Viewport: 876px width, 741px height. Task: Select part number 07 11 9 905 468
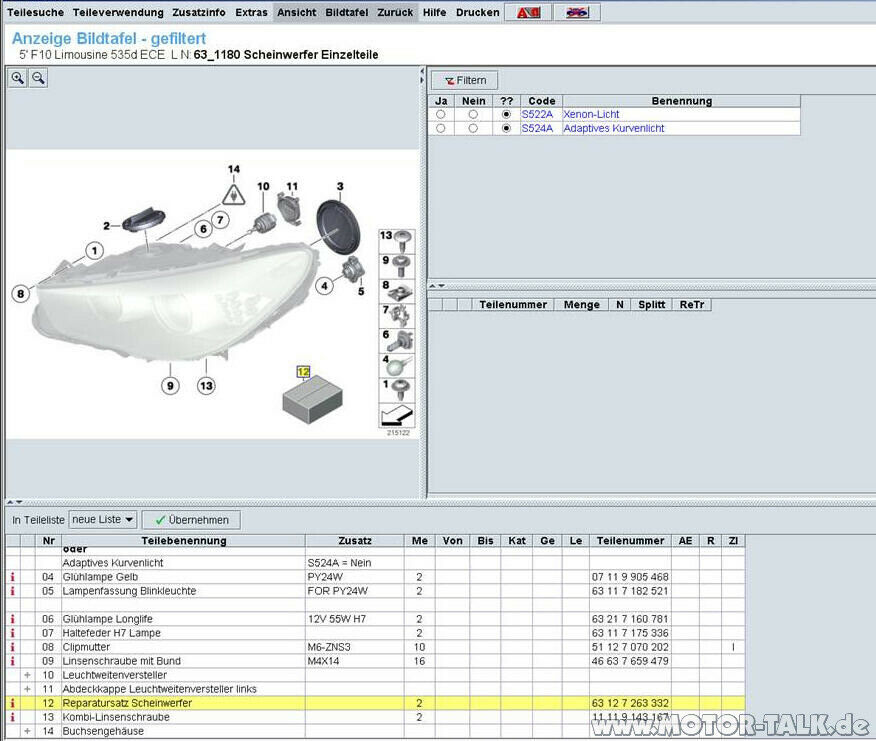coord(630,577)
